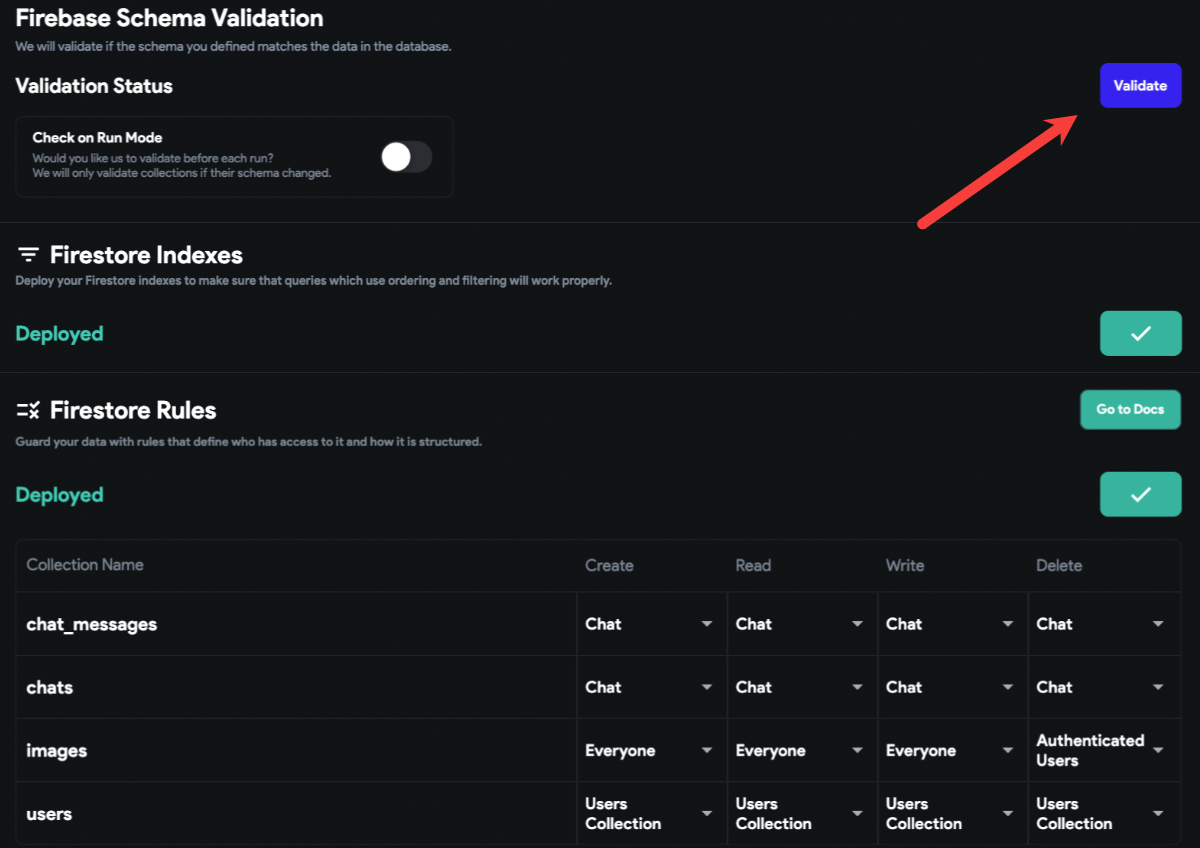Screen dimensions: 1200x848
Task: Open chat_messages Create permission dropdown
Action: click(652, 624)
